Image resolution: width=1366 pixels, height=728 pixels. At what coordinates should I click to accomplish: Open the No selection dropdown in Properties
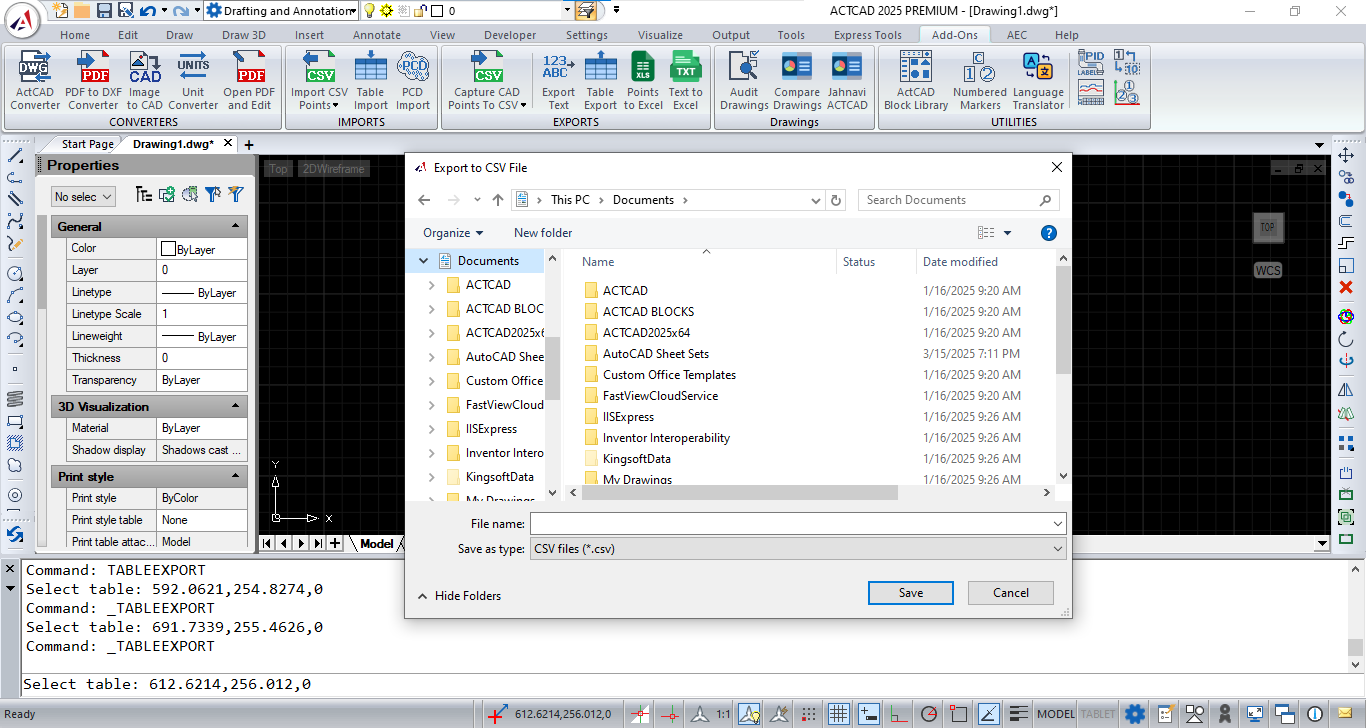[x=84, y=197]
